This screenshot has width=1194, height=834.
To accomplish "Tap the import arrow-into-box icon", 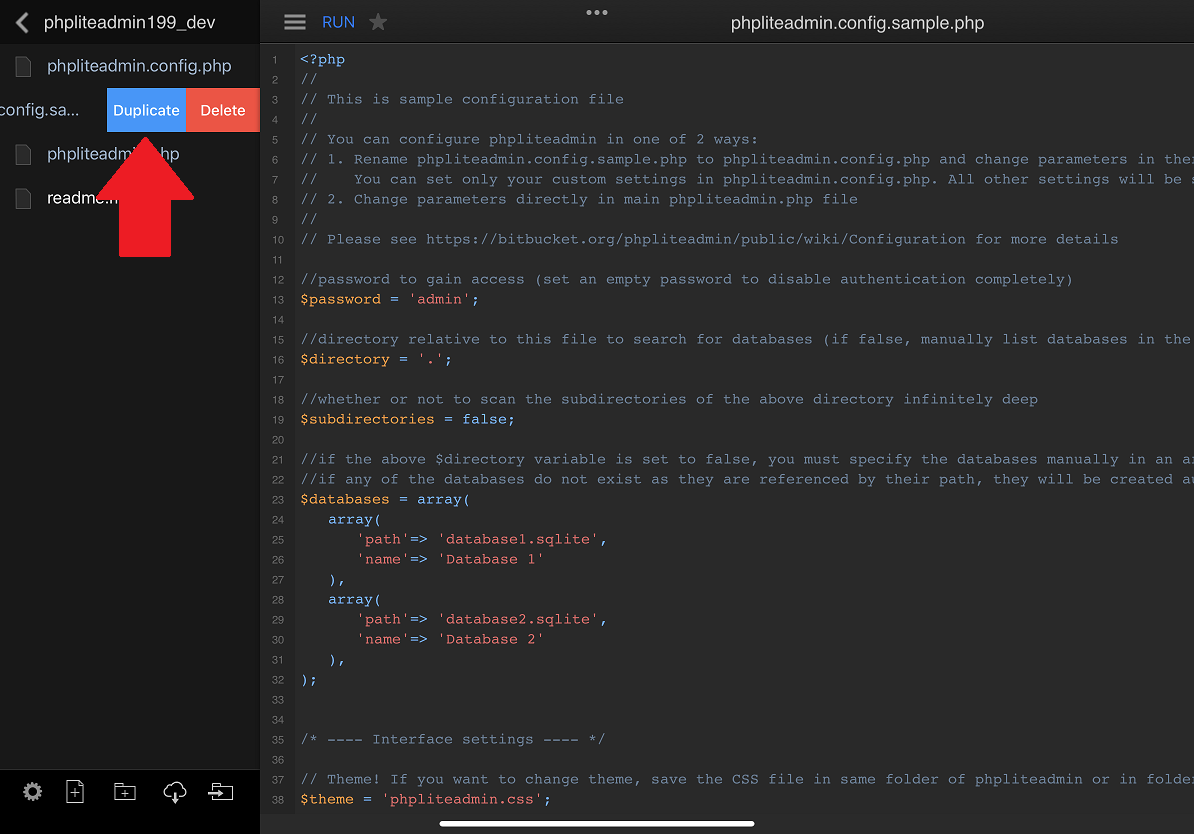I will 221,792.
